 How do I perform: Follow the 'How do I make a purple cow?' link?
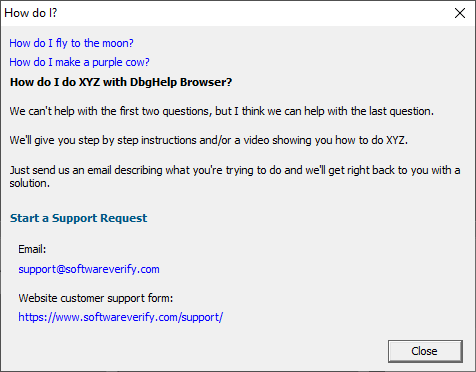coord(79,62)
